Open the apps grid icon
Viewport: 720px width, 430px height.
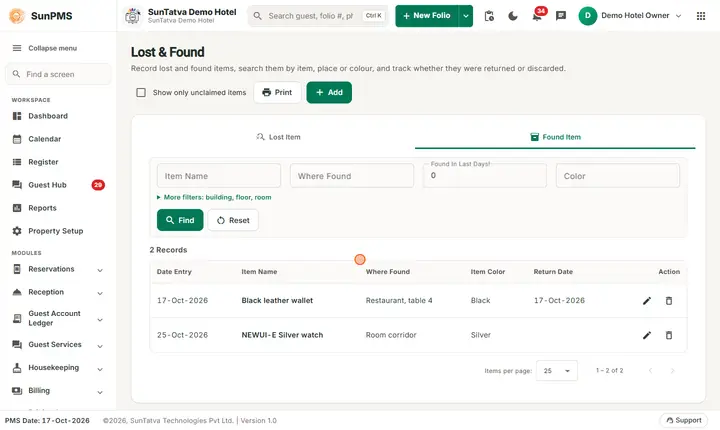701,16
